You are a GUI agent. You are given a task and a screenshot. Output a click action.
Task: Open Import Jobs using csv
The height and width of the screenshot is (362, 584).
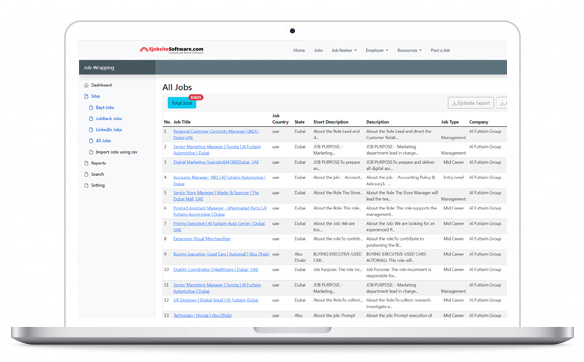coord(117,152)
